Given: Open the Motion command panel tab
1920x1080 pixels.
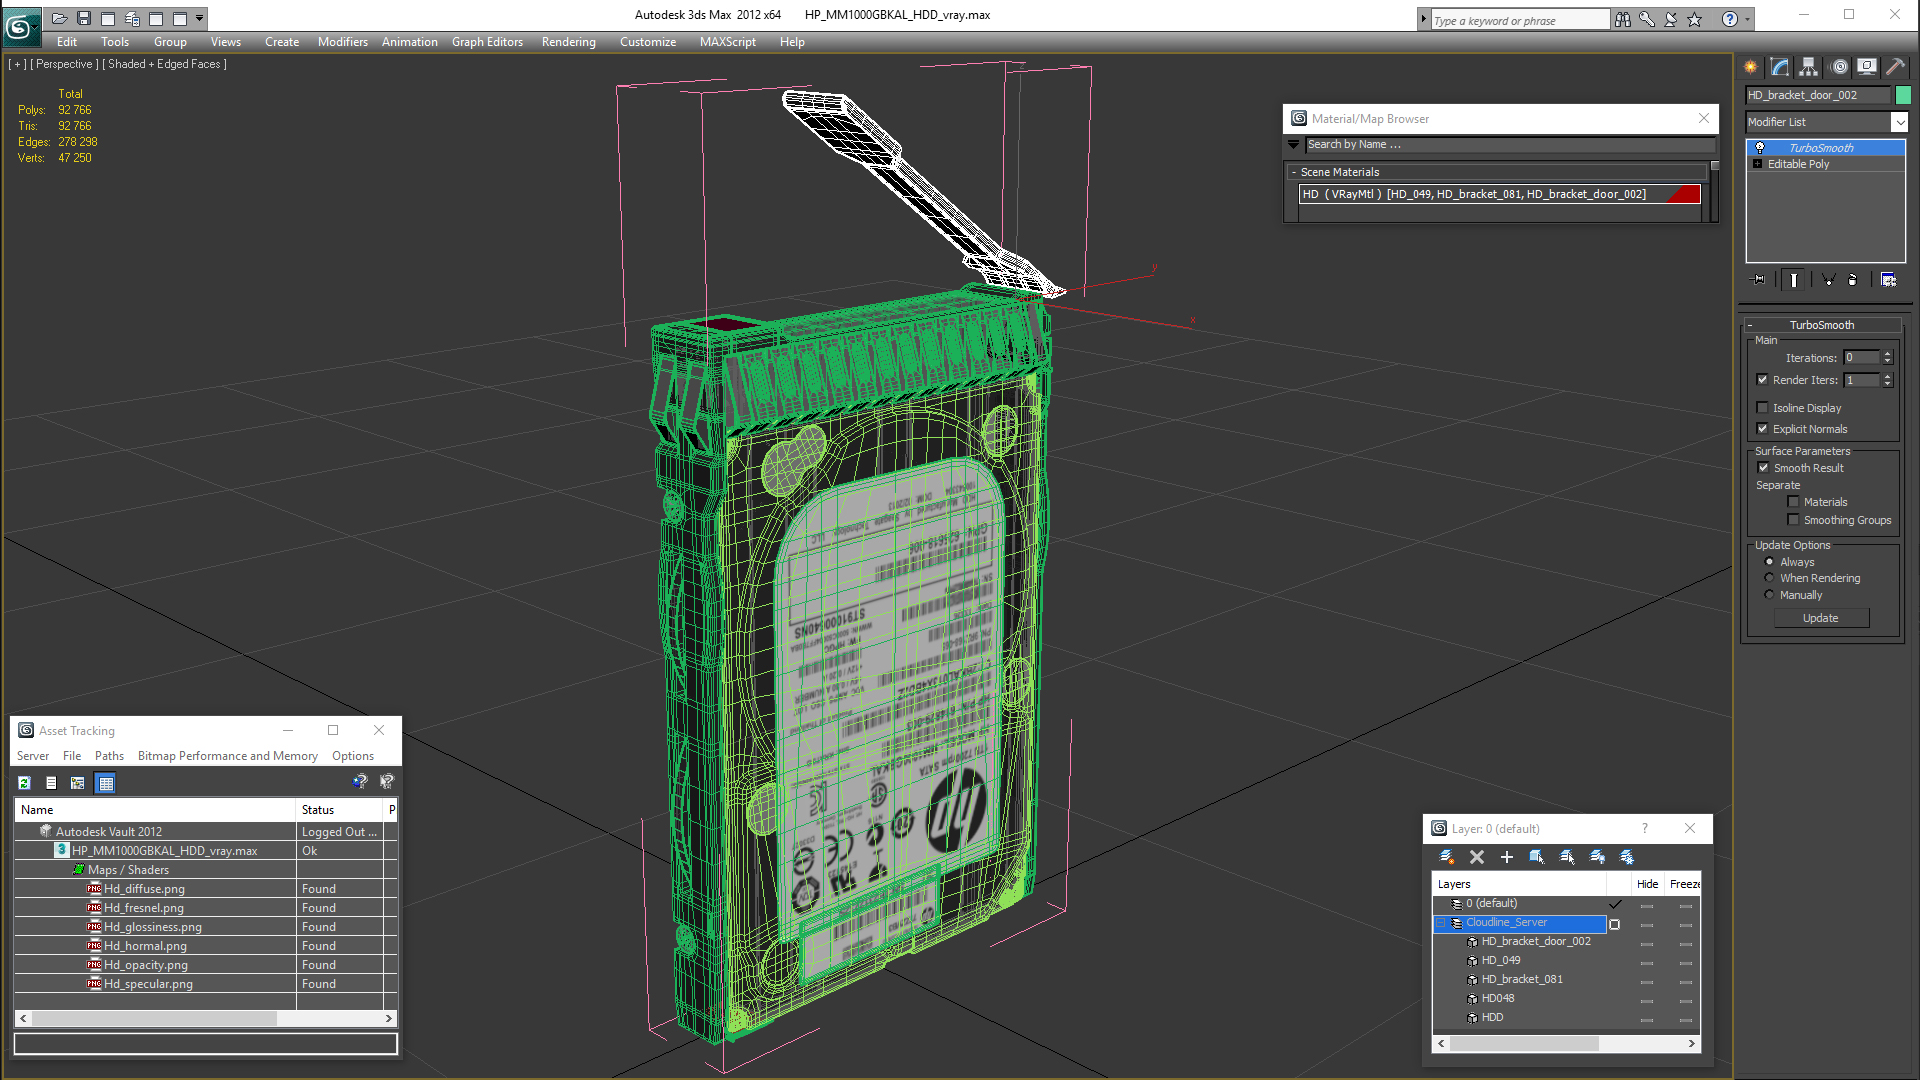Looking at the screenshot, I should click(1839, 67).
